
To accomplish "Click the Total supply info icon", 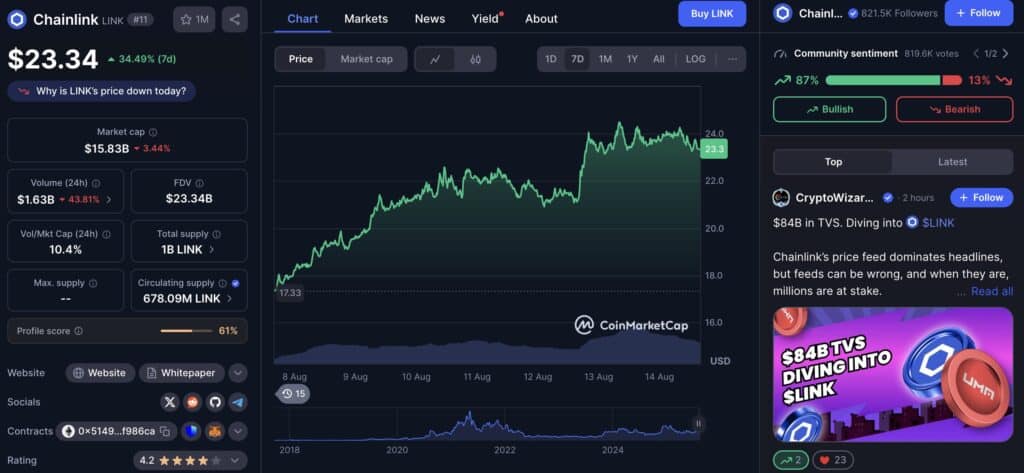I will coord(216,234).
